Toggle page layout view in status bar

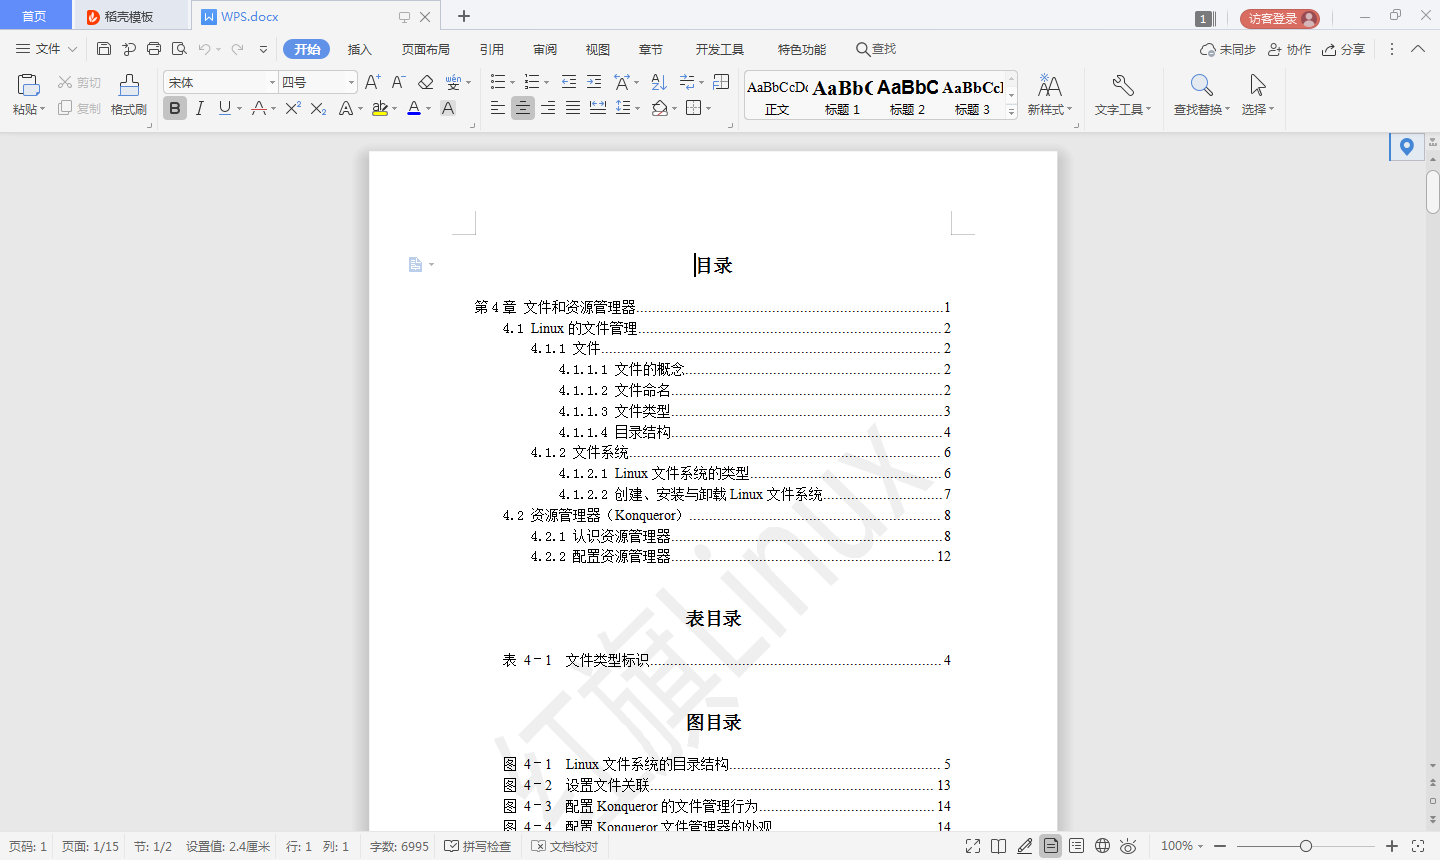click(x=1051, y=846)
